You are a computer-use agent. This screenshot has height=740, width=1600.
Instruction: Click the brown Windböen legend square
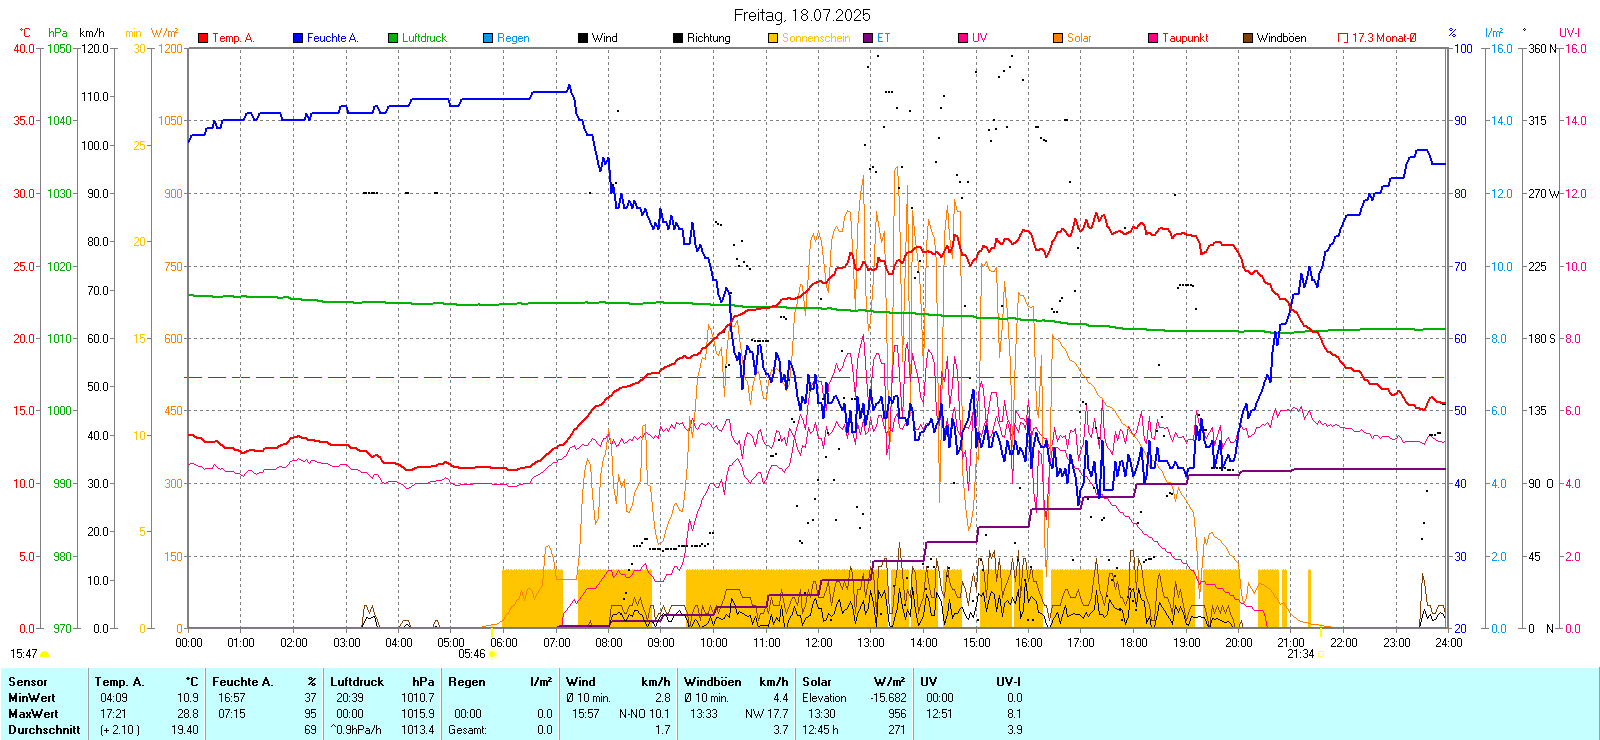click(1248, 38)
